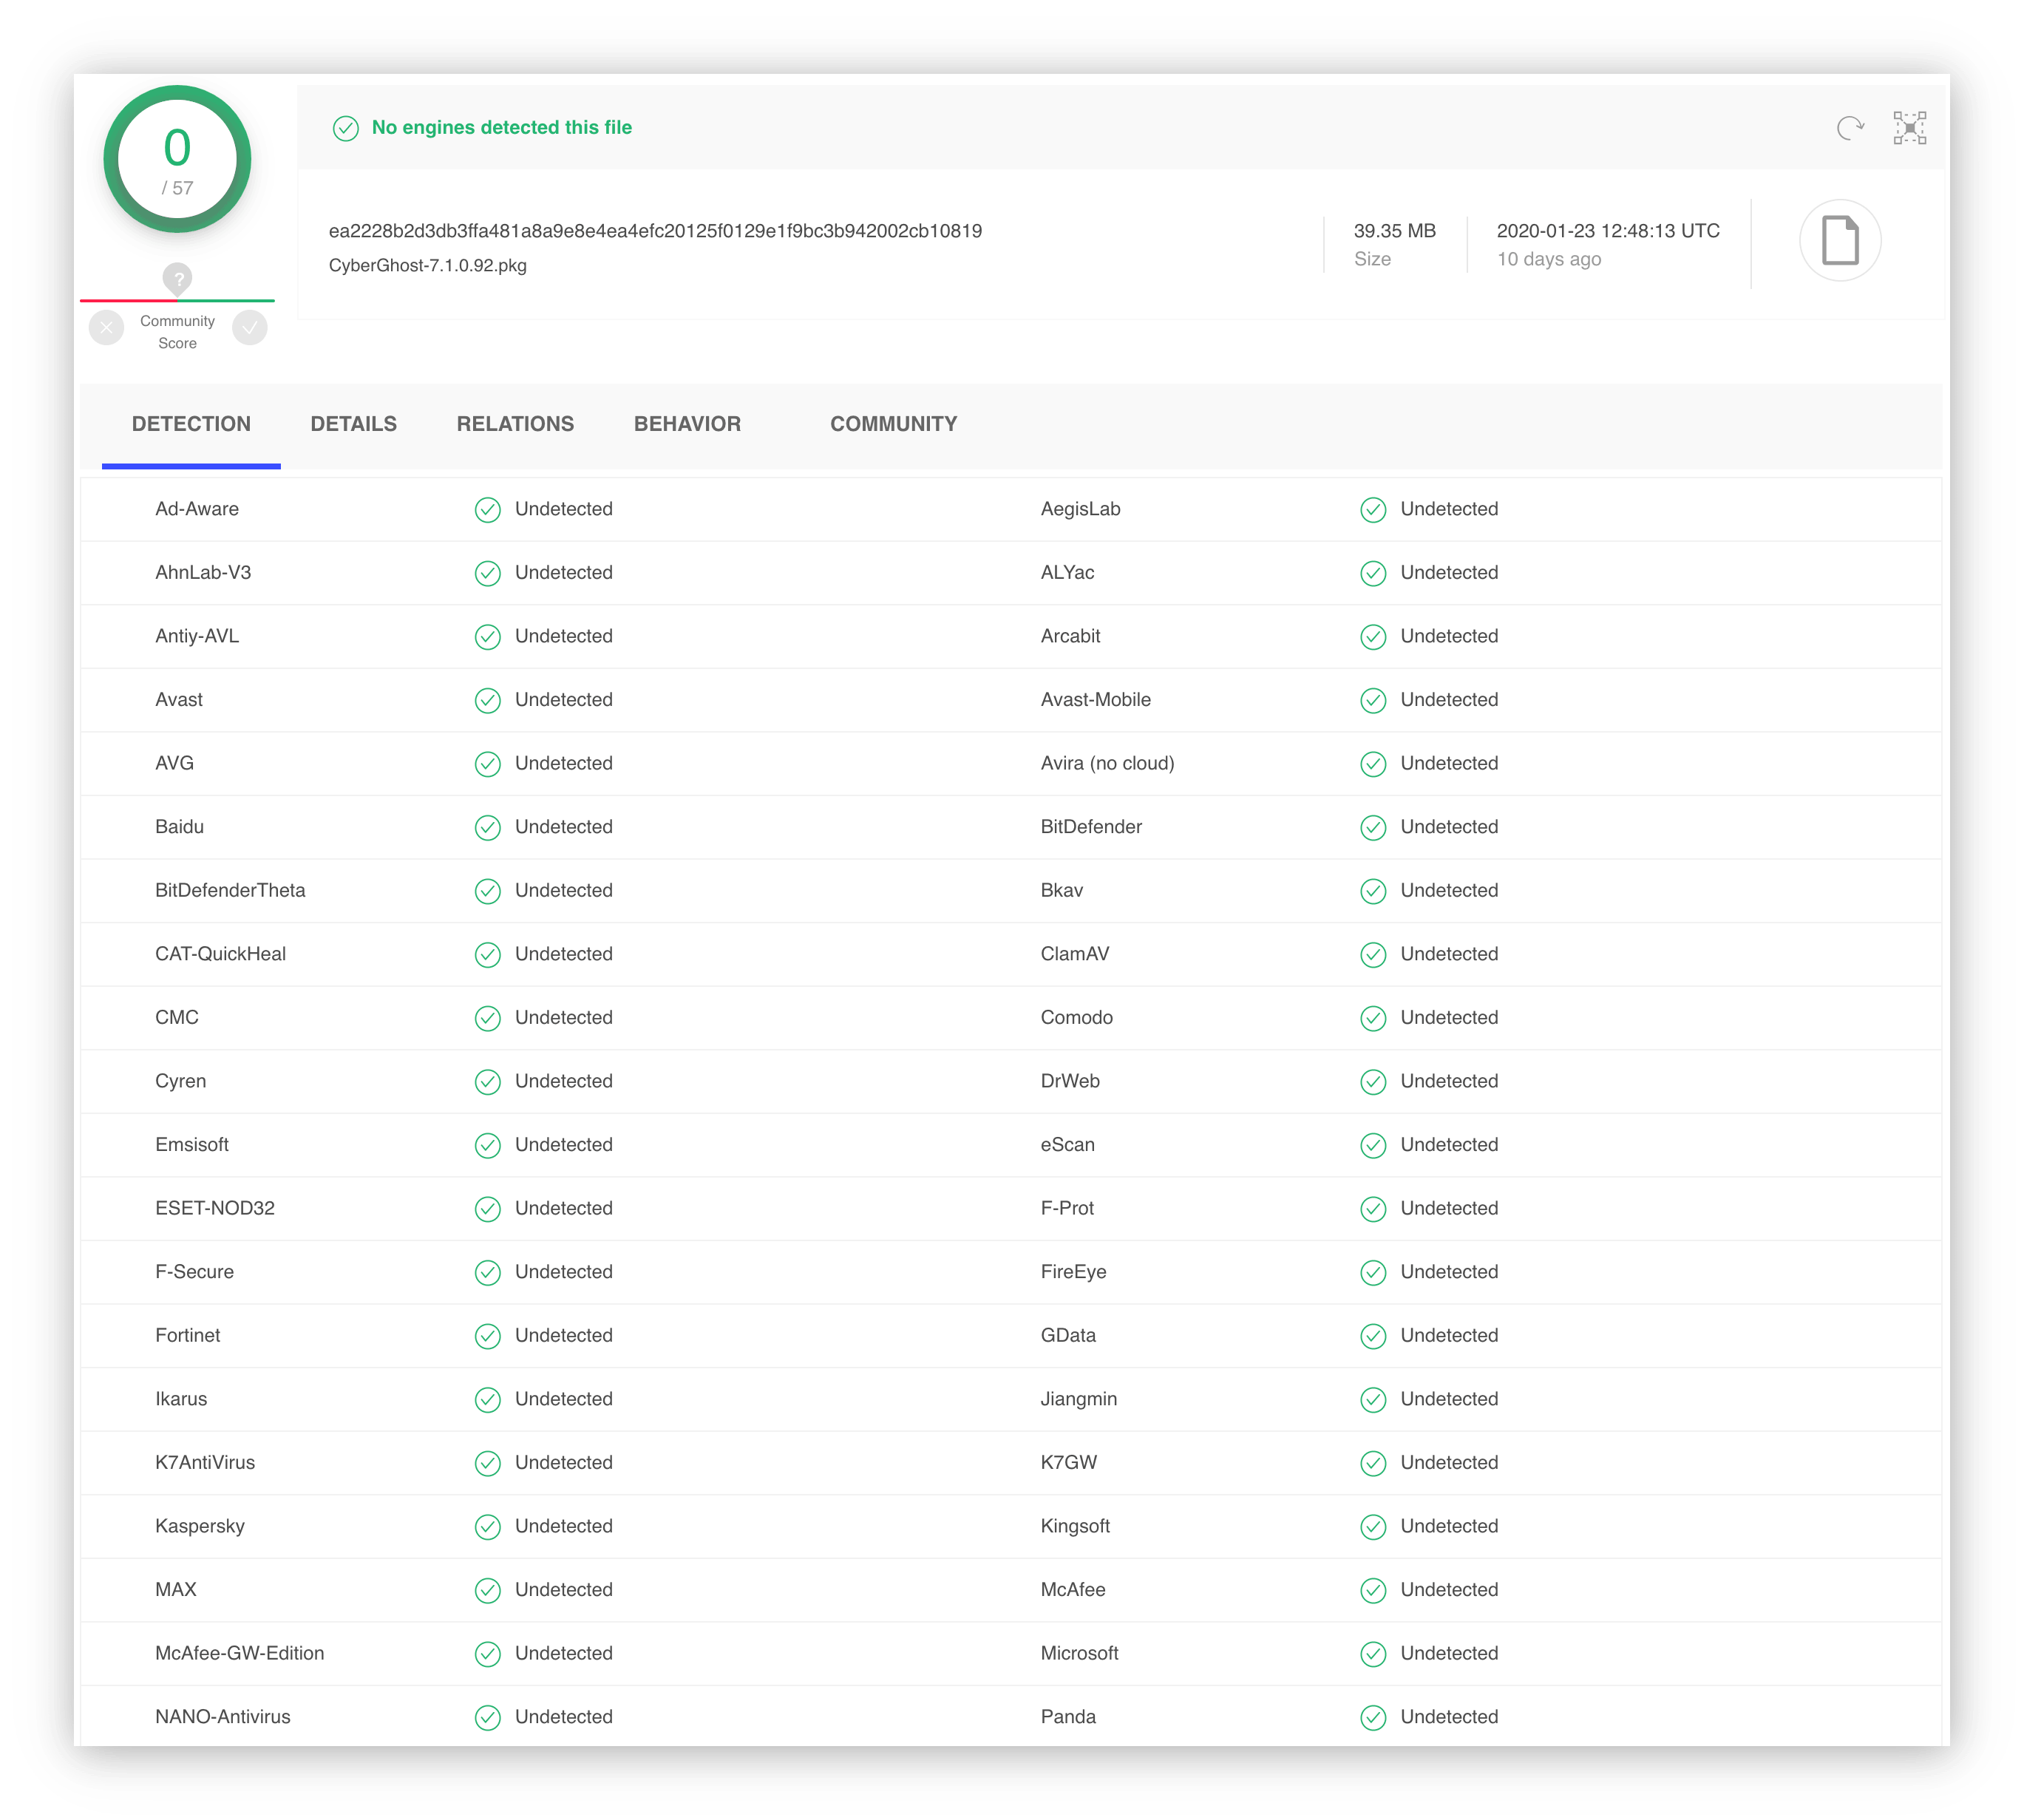
Task: Click the community score question mark badge
Action: click(177, 279)
